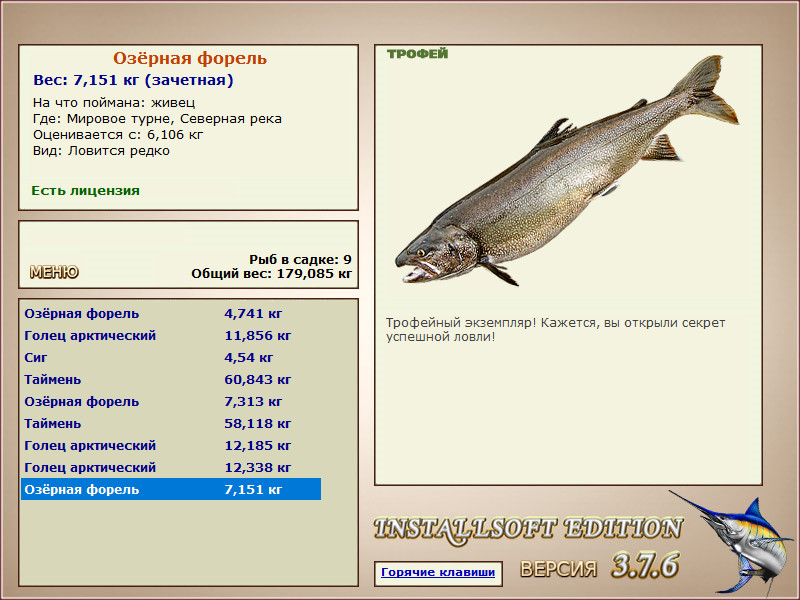
Task: Select highlighted Озёрная форель 7,151 кг row
Action: 171,489
